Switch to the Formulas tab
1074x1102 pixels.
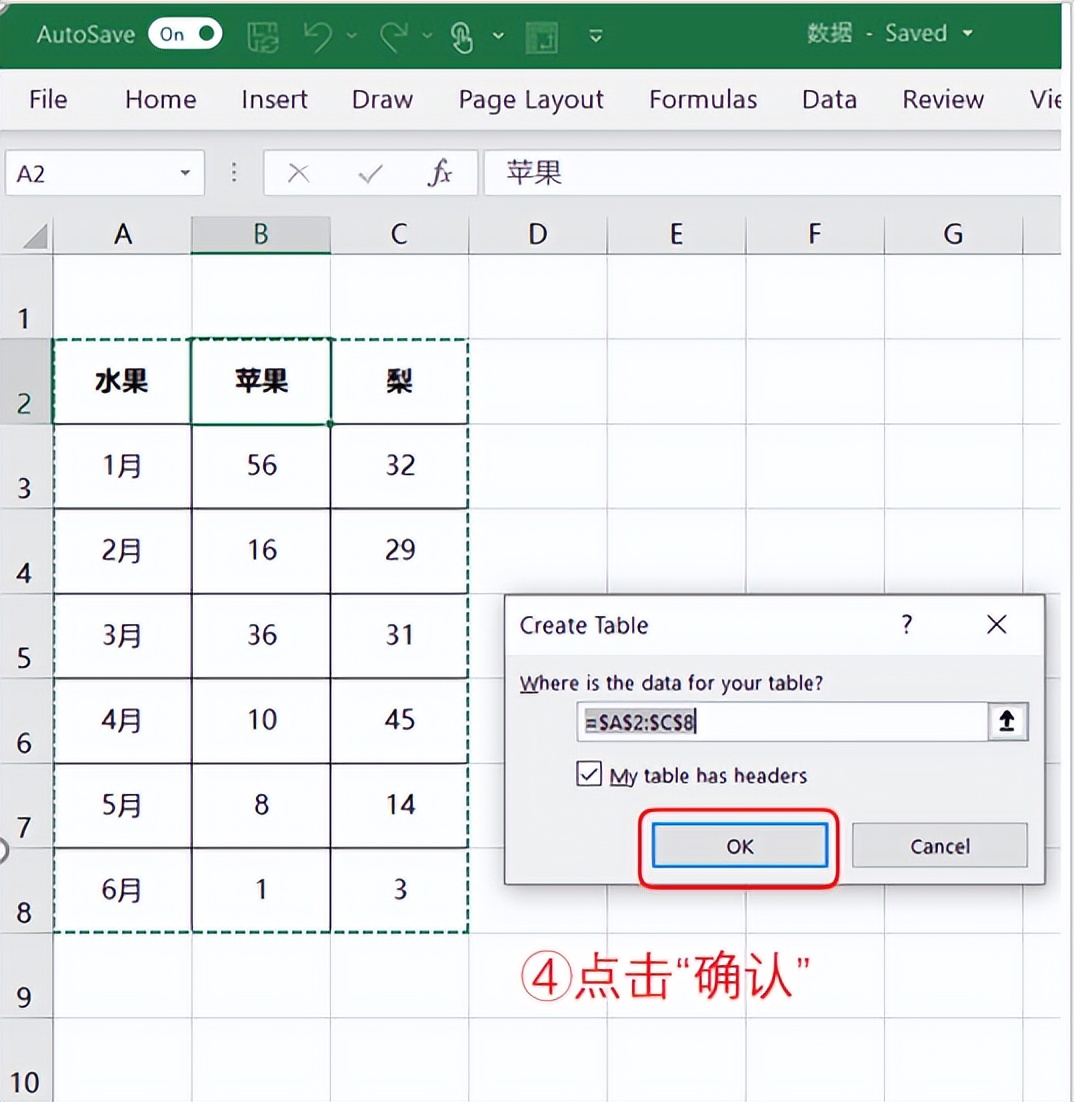(x=703, y=99)
